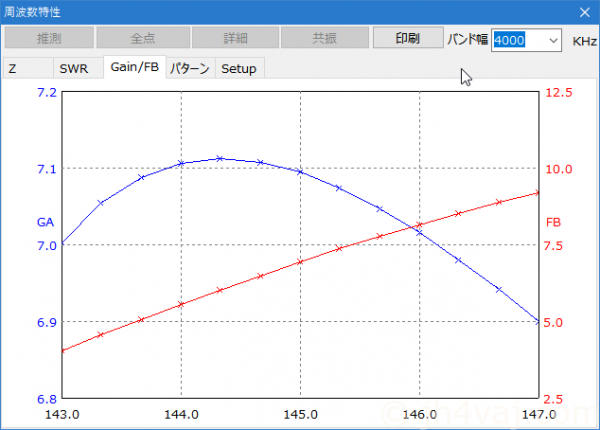Switch to the Z tab
Image resolution: width=600 pixels, height=430 pixels.
coord(13,68)
